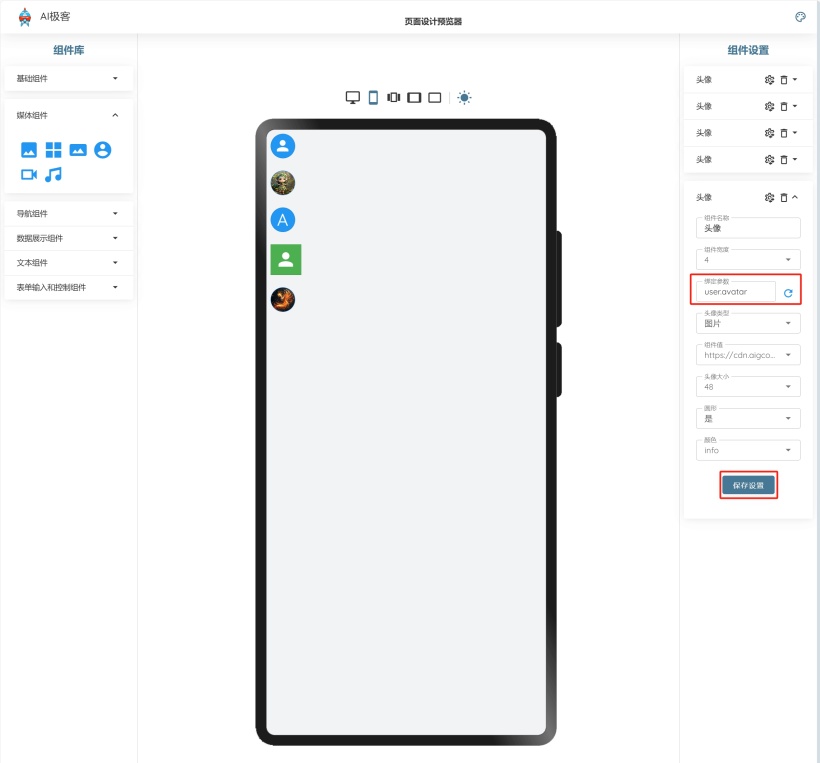Image resolution: width=820 pixels, height=763 pixels.
Task: Expand the 导航组件 category
Action: coord(67,213)
